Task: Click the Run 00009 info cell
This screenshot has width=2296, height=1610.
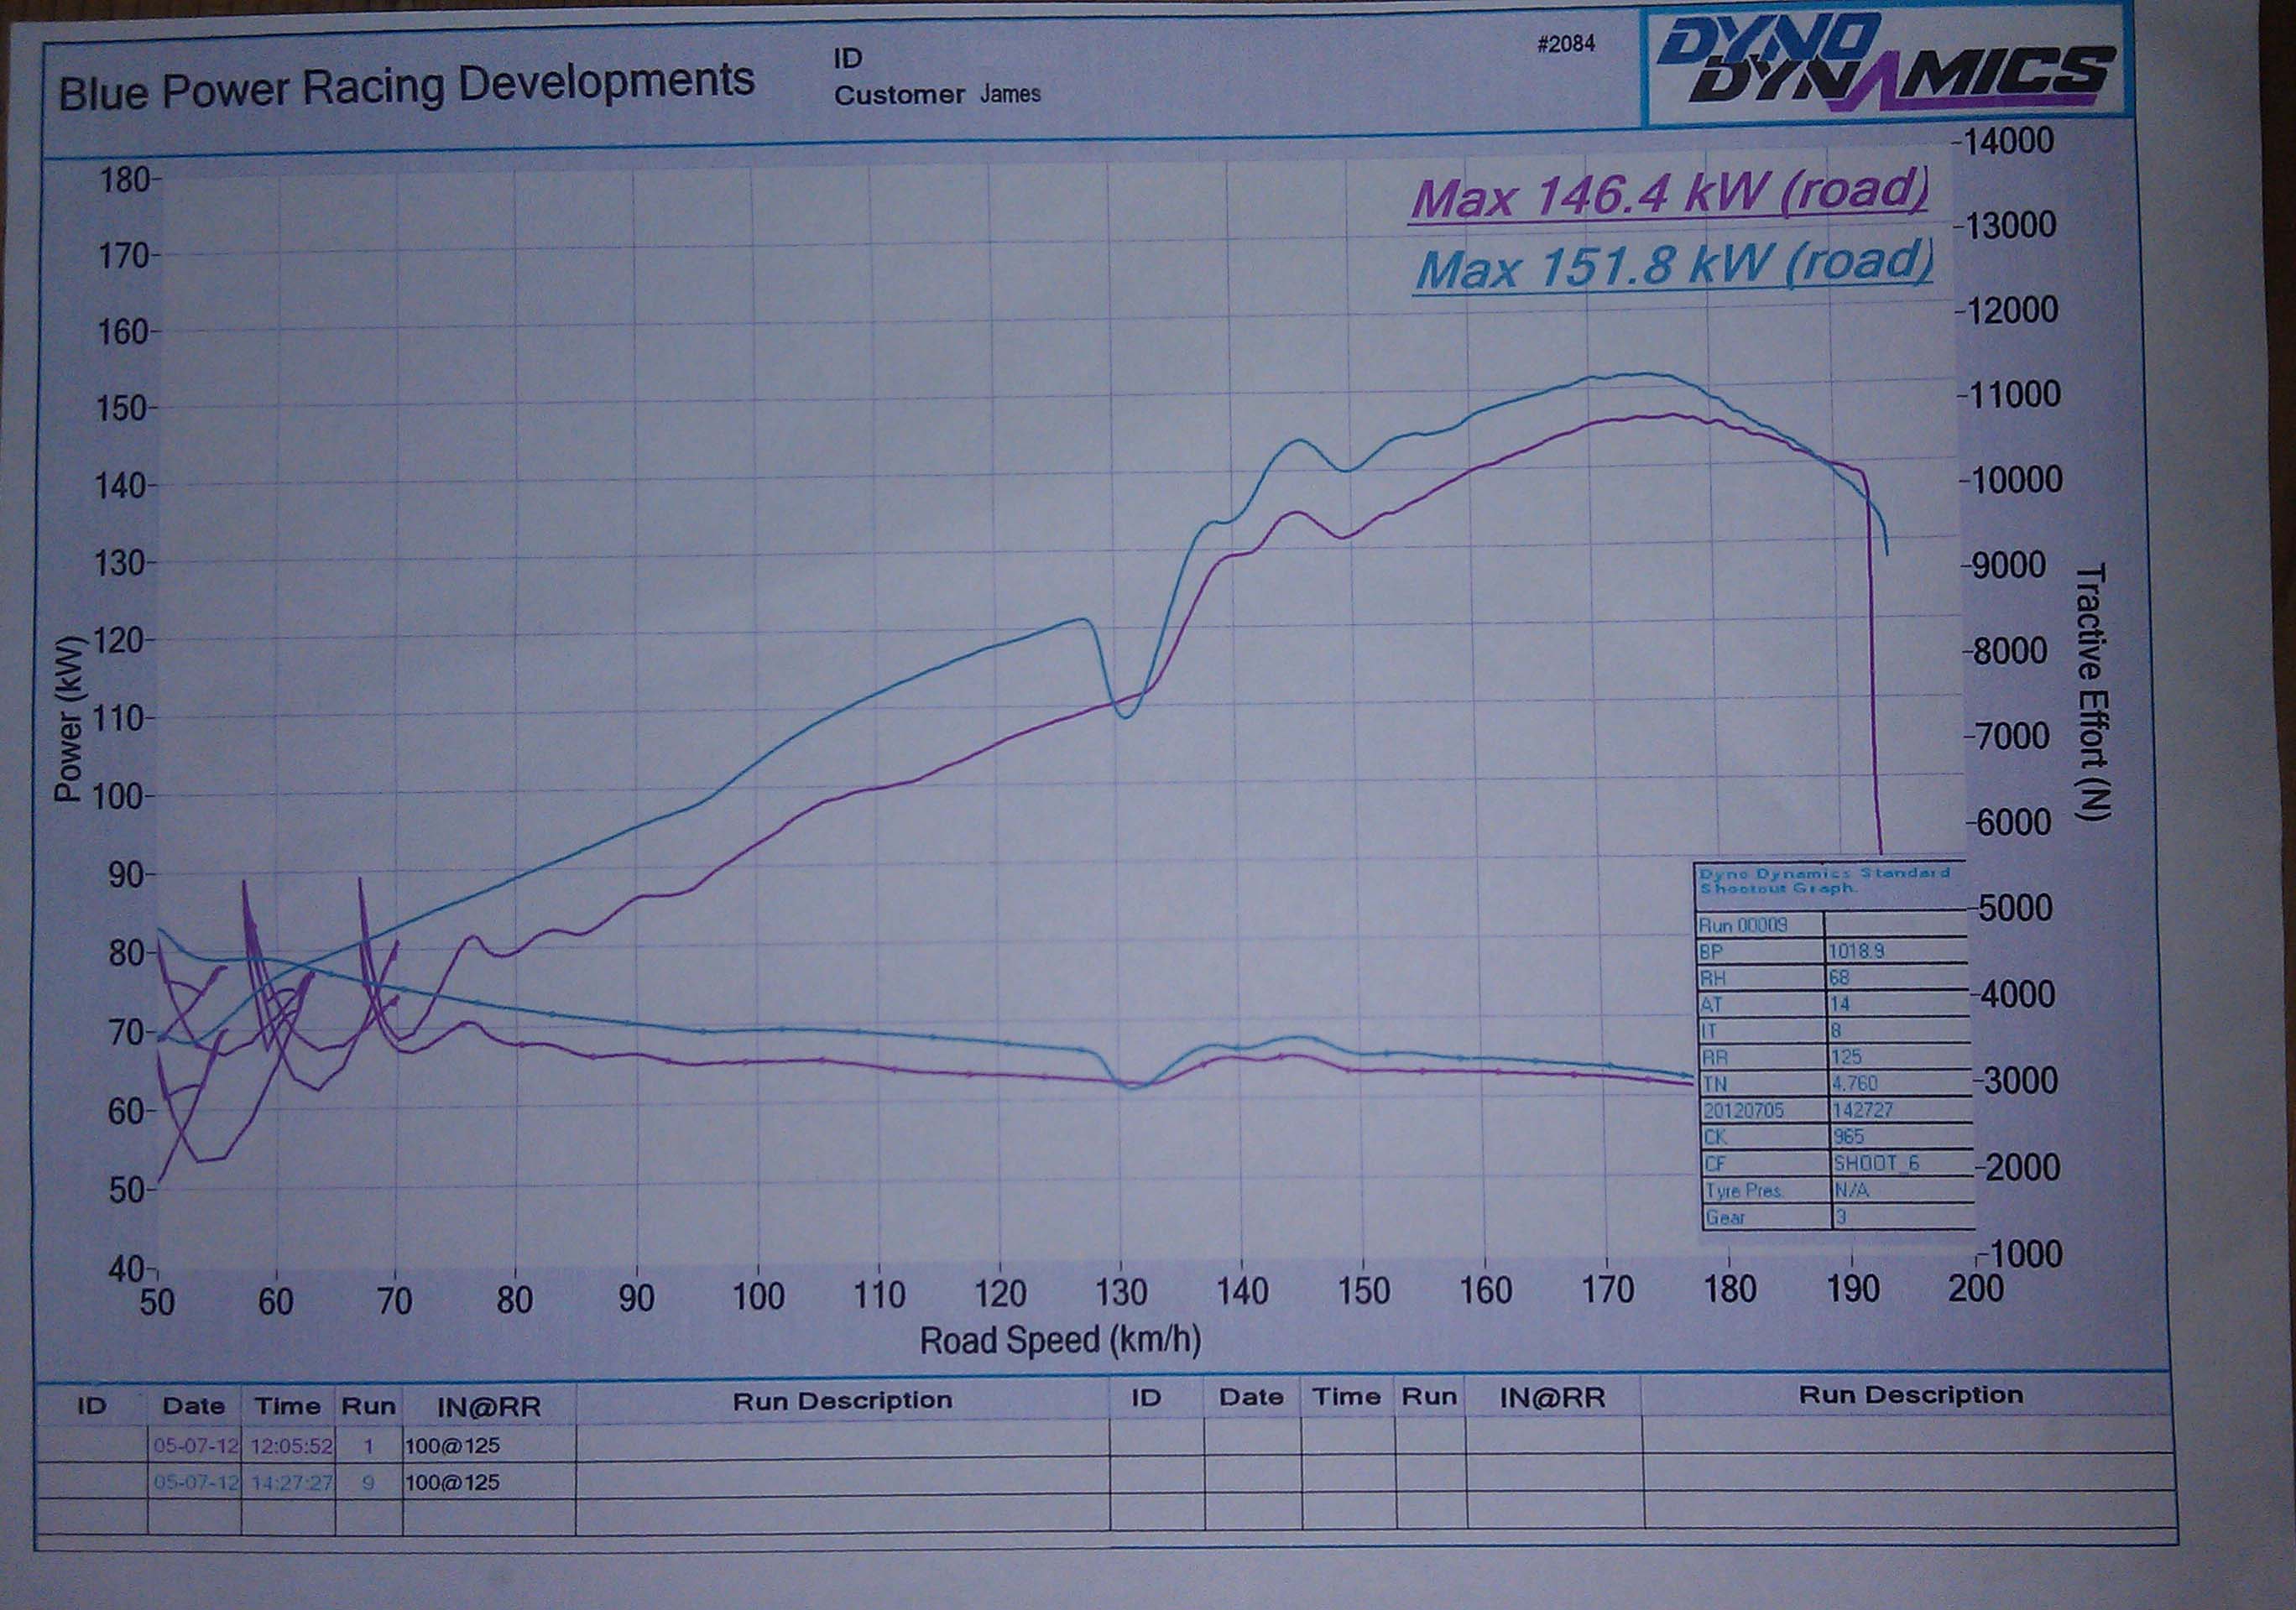Action: [1742, 925]
